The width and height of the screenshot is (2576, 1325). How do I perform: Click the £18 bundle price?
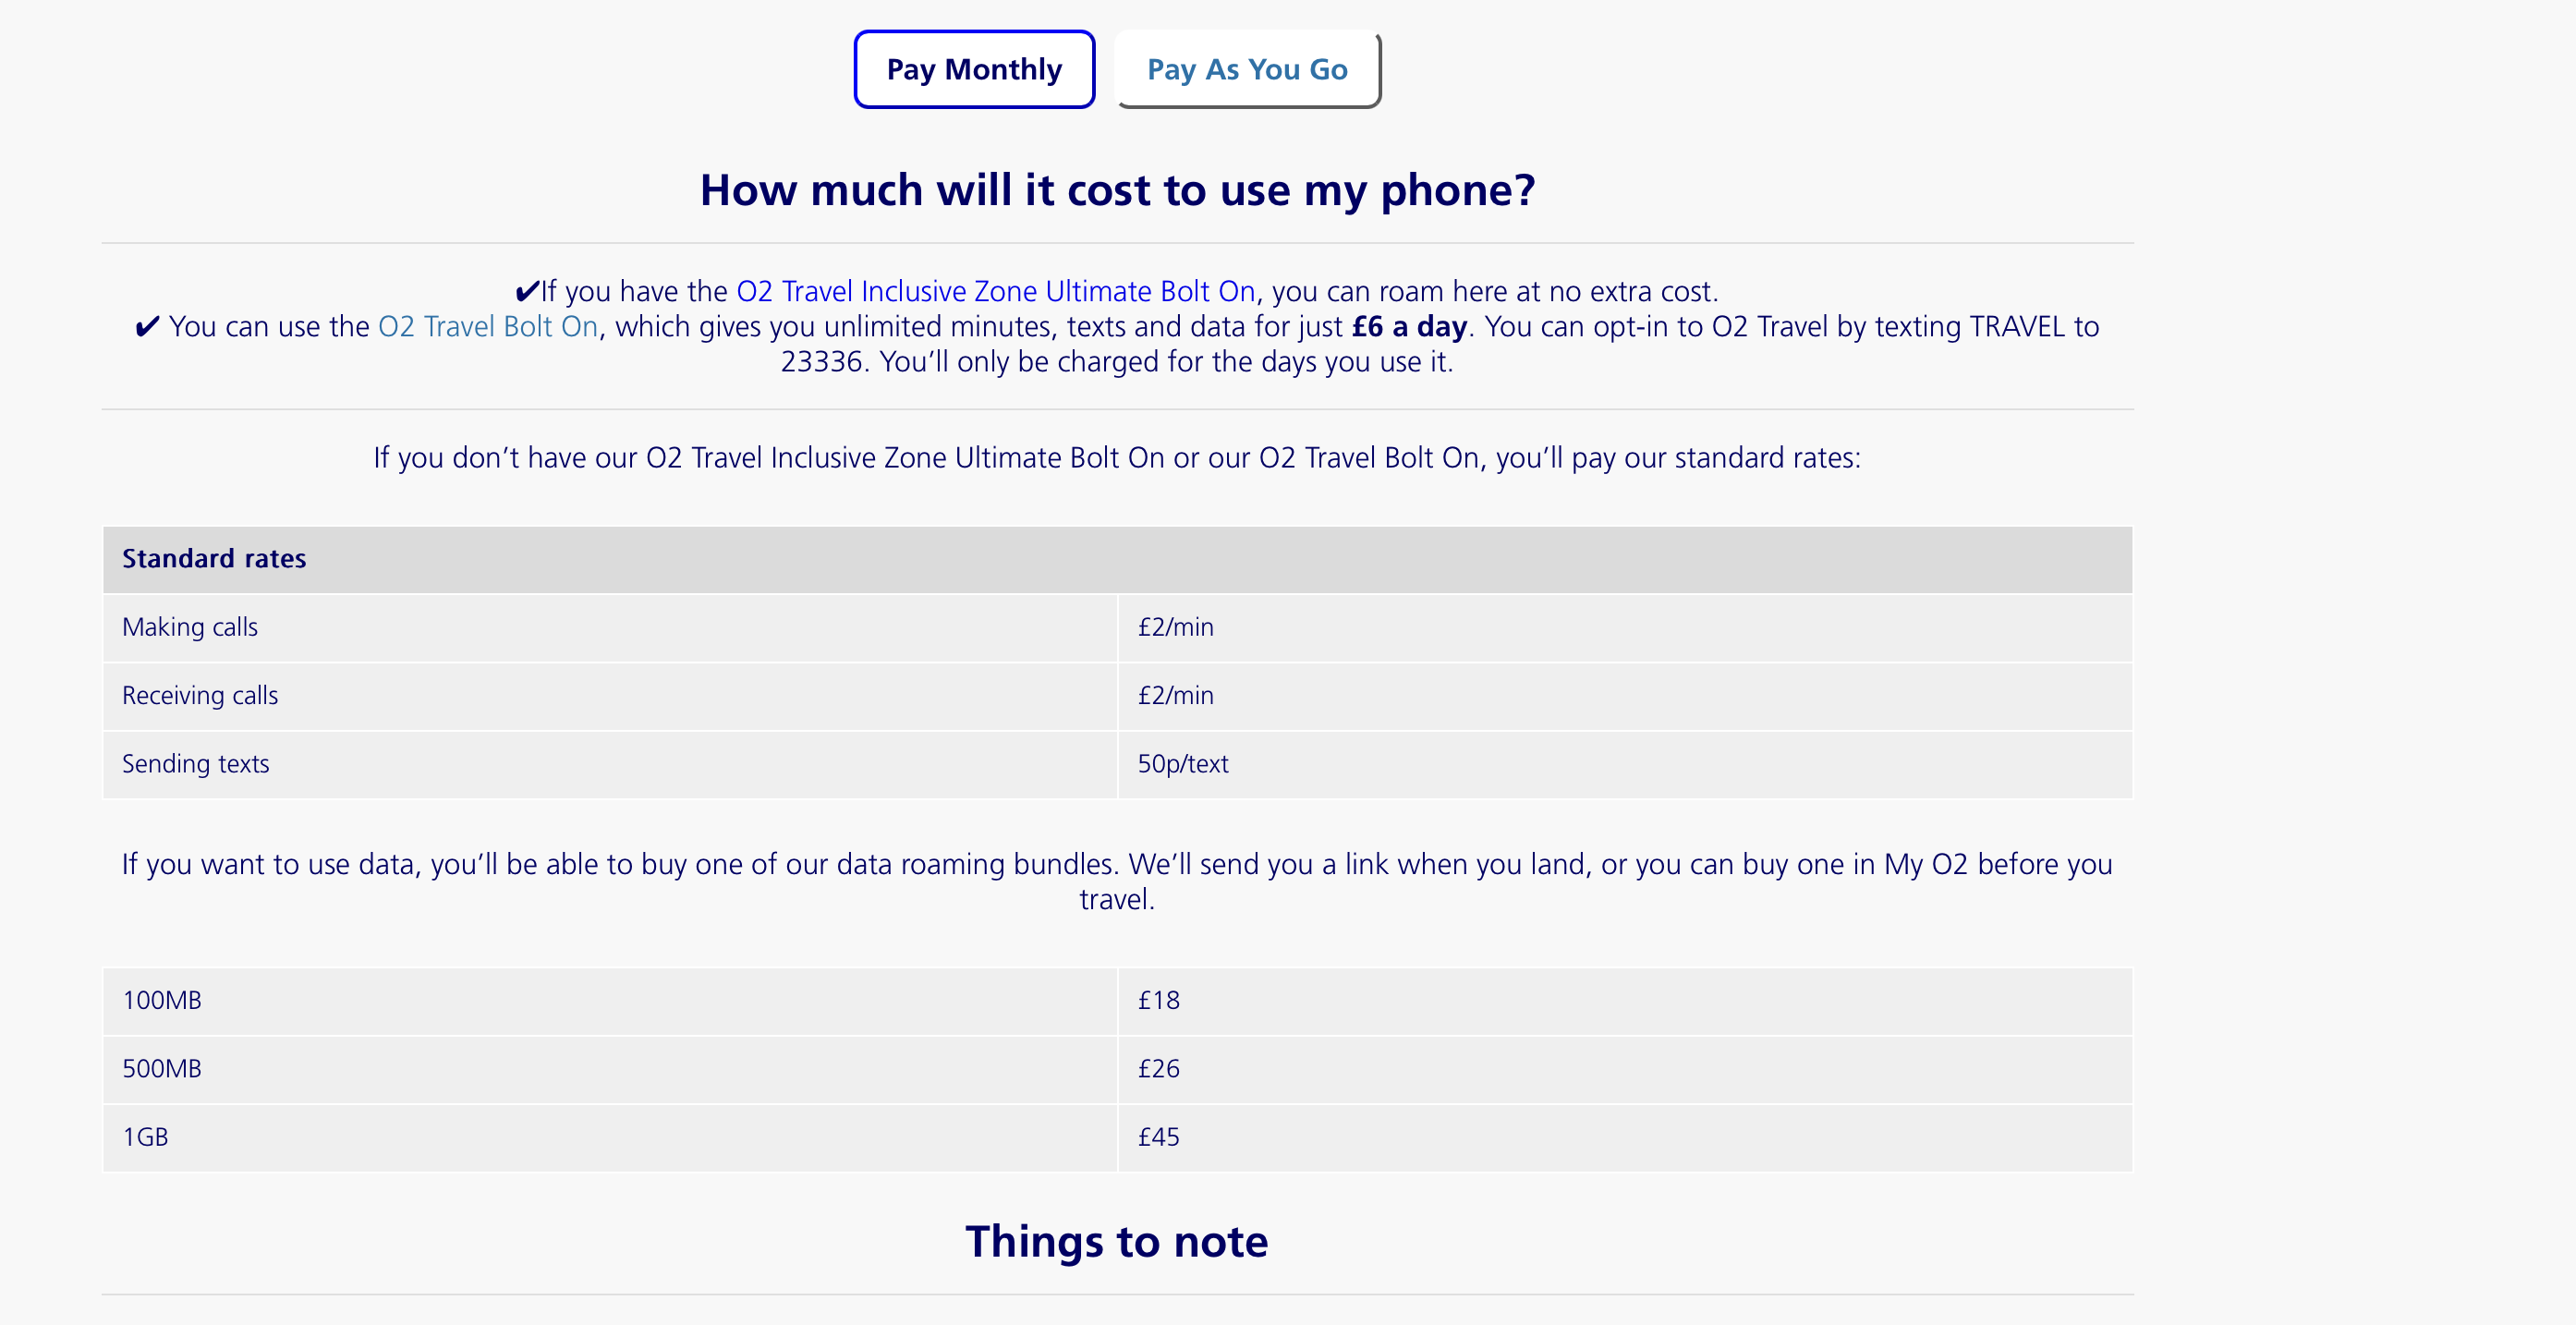coord(1158,1000)
